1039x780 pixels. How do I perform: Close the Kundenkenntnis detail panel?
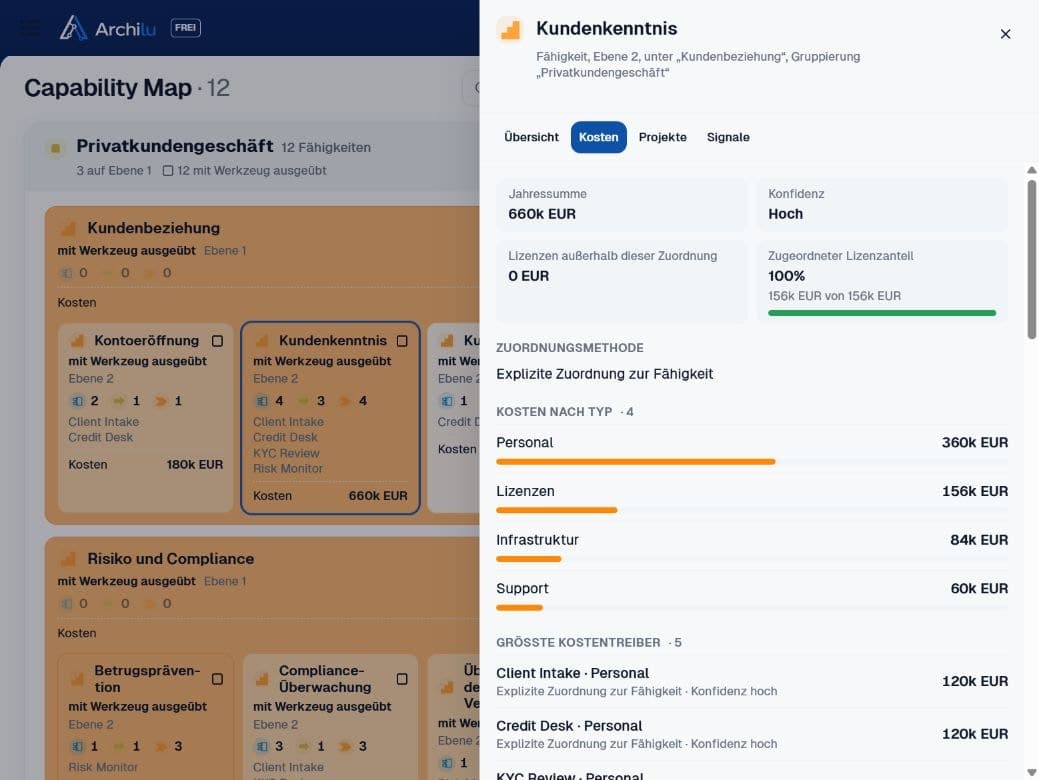tap(1005, 34)
